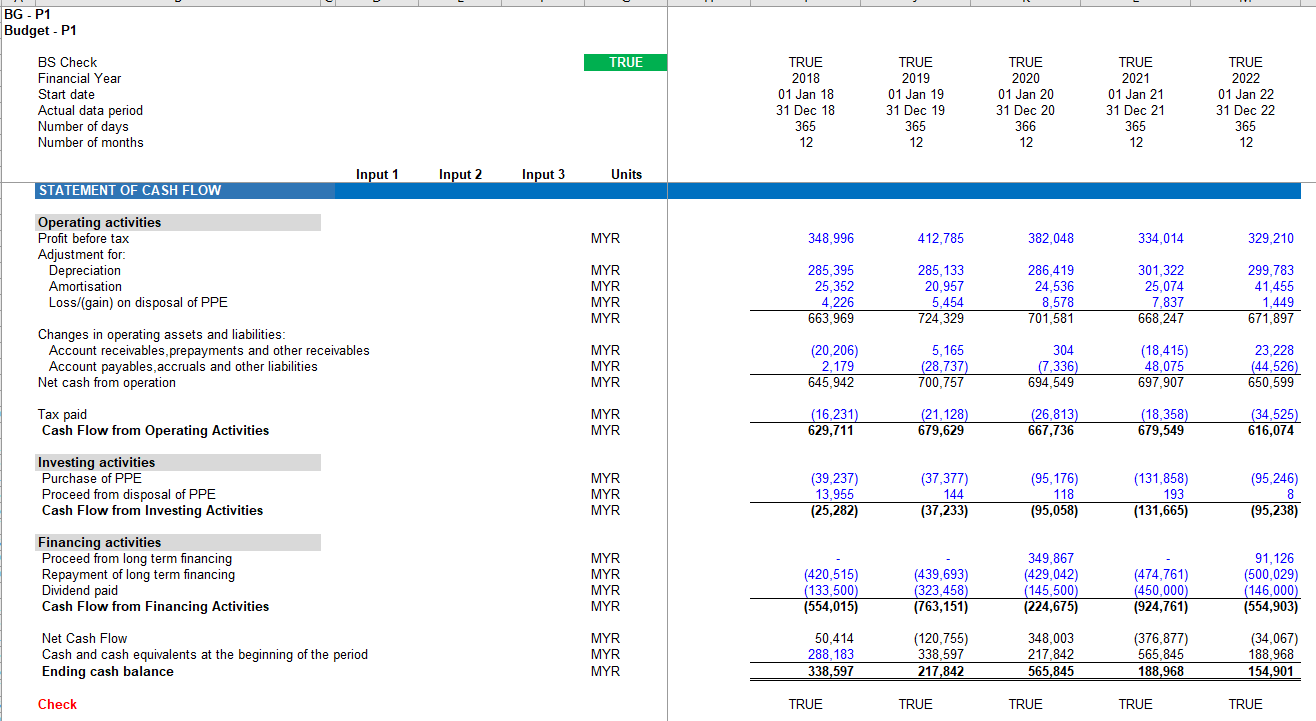Select the red Check label
Viewport: 1316px width, 721px height.
tap(57, 704)
